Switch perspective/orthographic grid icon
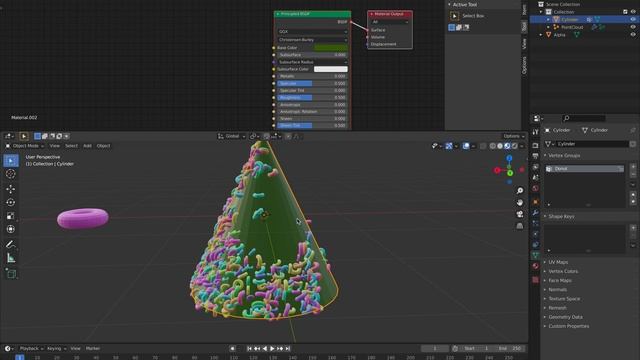The height and width of the screenshot is (360, 640). (520, 226)
